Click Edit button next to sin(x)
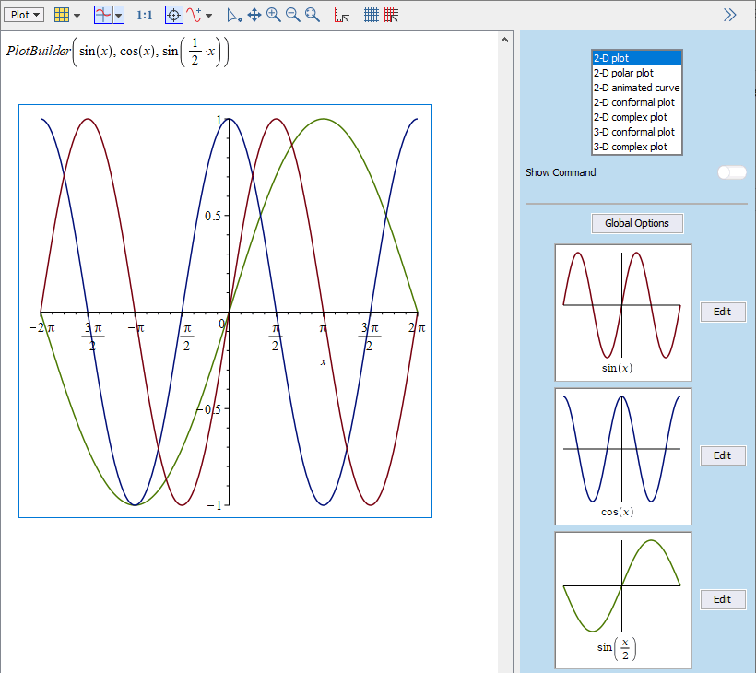756x673 pixels. point(722,312)
